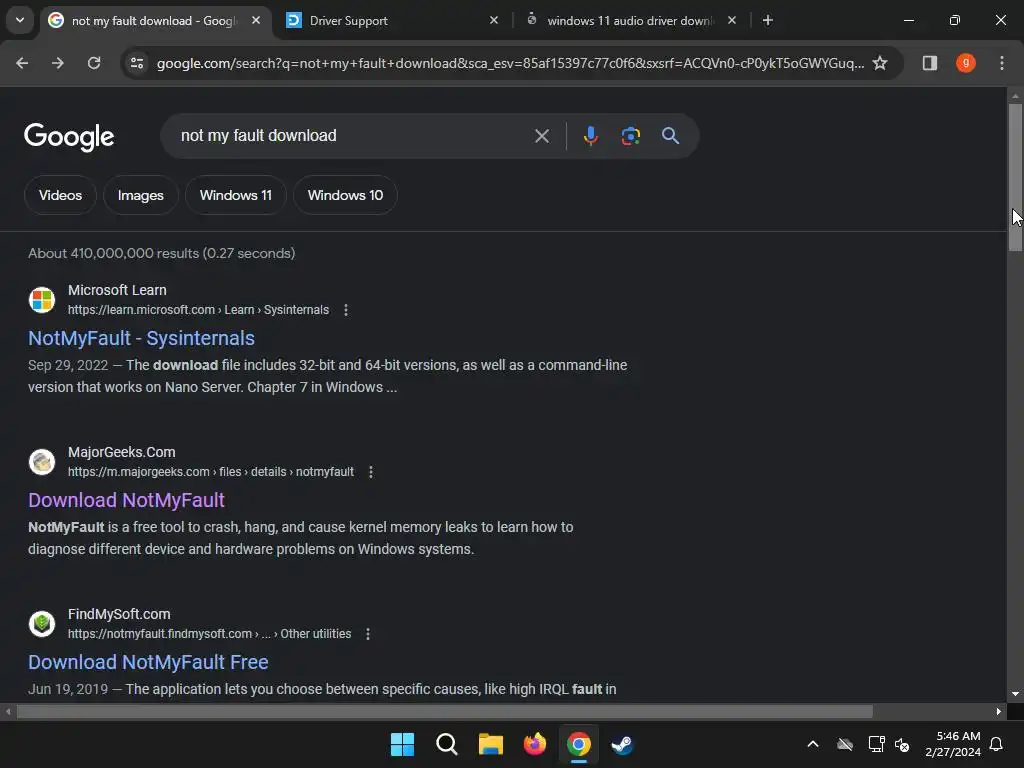Image resolution: width=1024 pixels, height=768 pixels.
Task: Clear the search query with the X
Action: click(541, 136)
